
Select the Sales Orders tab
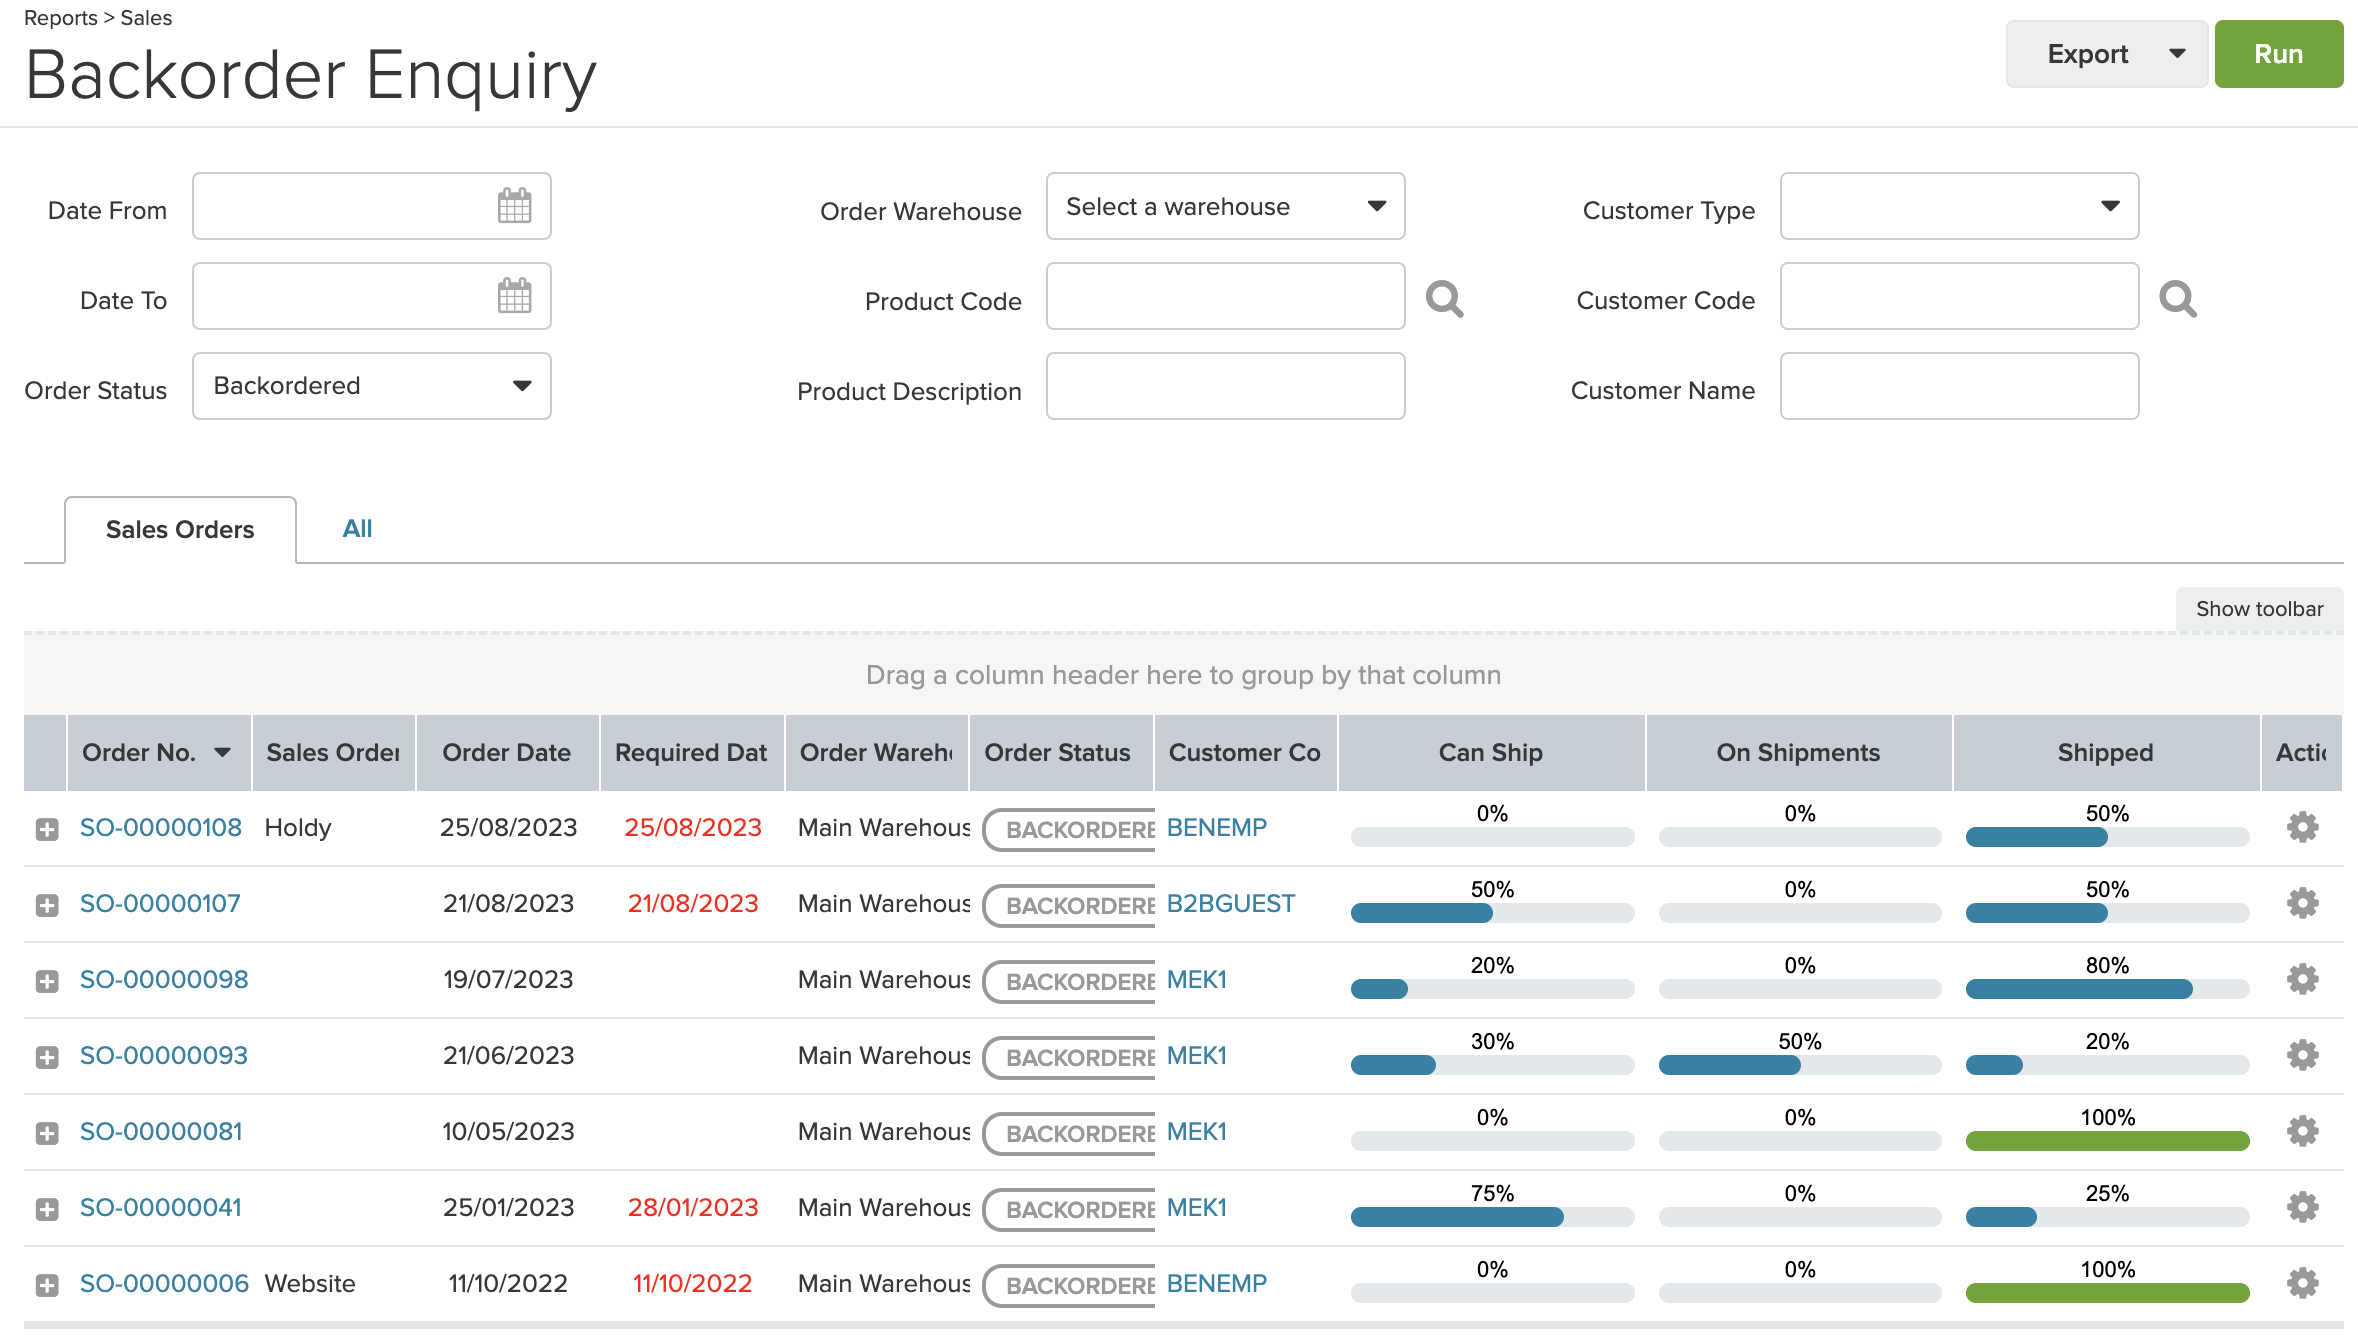(x=178, y=527)
